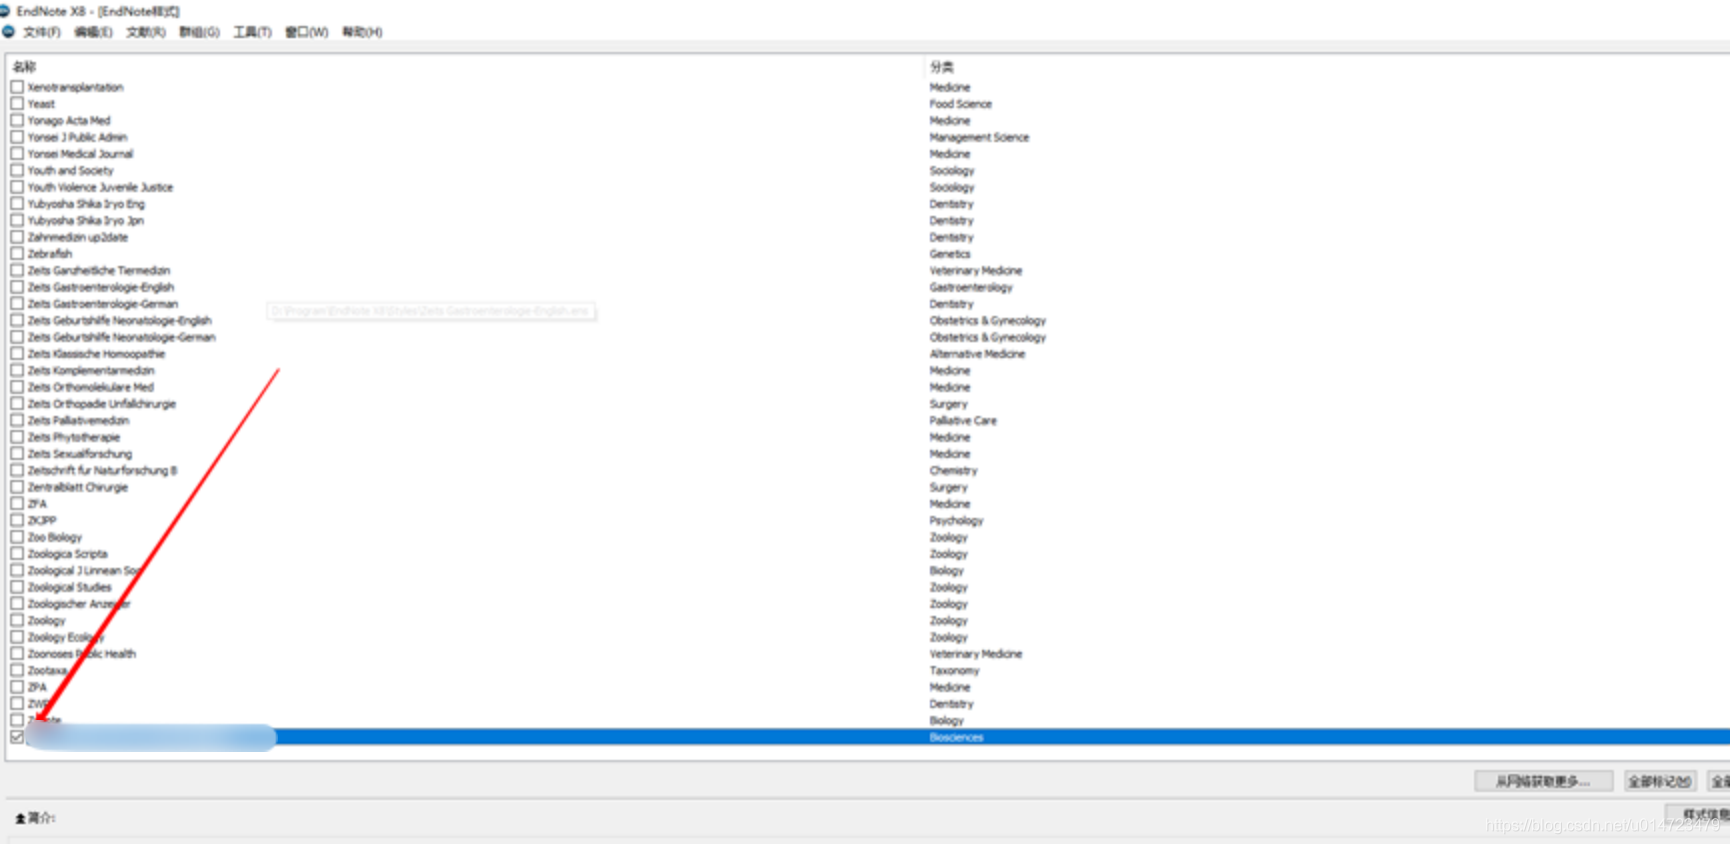Click the Gastroenterology category cell
The image size is (1730, 844).
coord(971,287)
